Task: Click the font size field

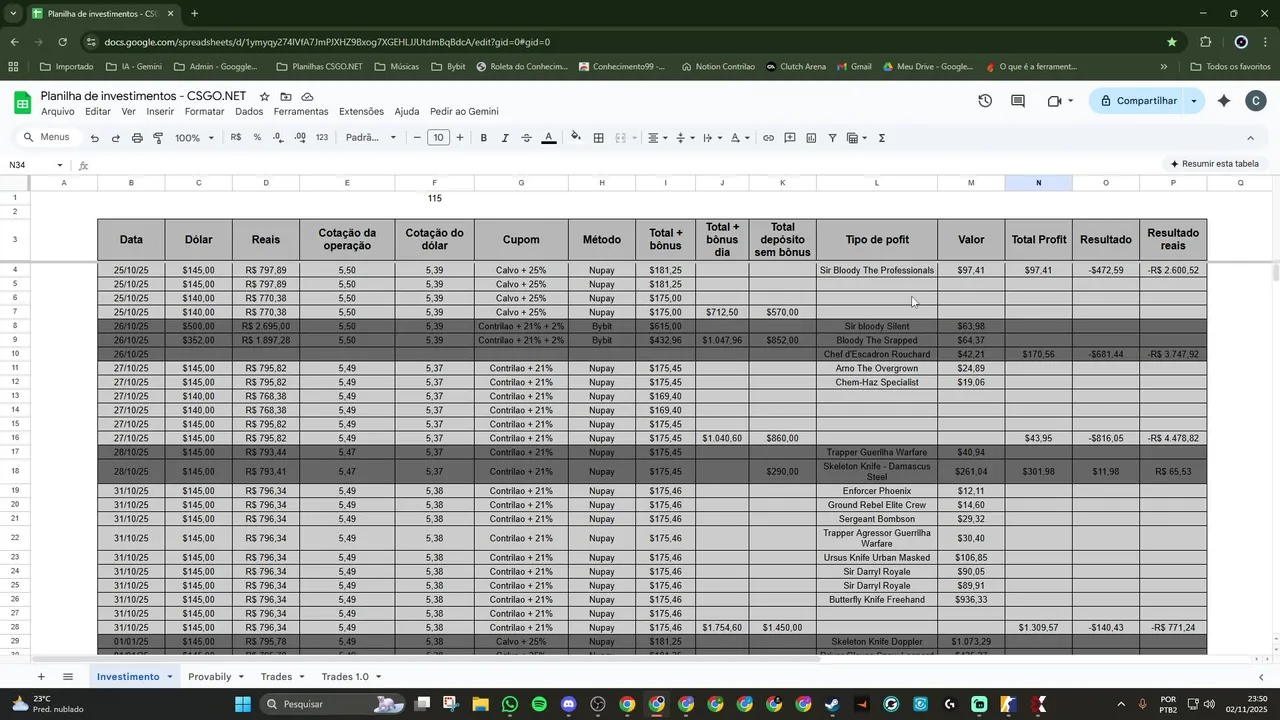Action: click(438, 138)
